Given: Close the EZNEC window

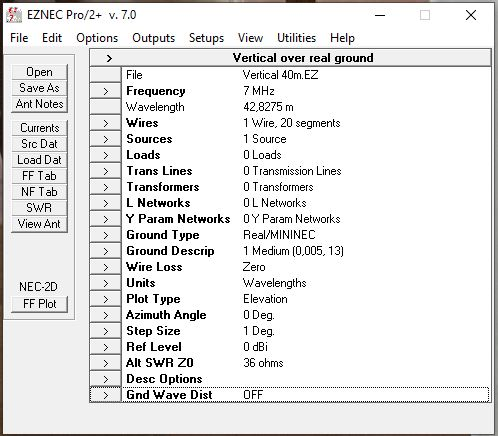Looking at the screenshot, I should (471, 15).
